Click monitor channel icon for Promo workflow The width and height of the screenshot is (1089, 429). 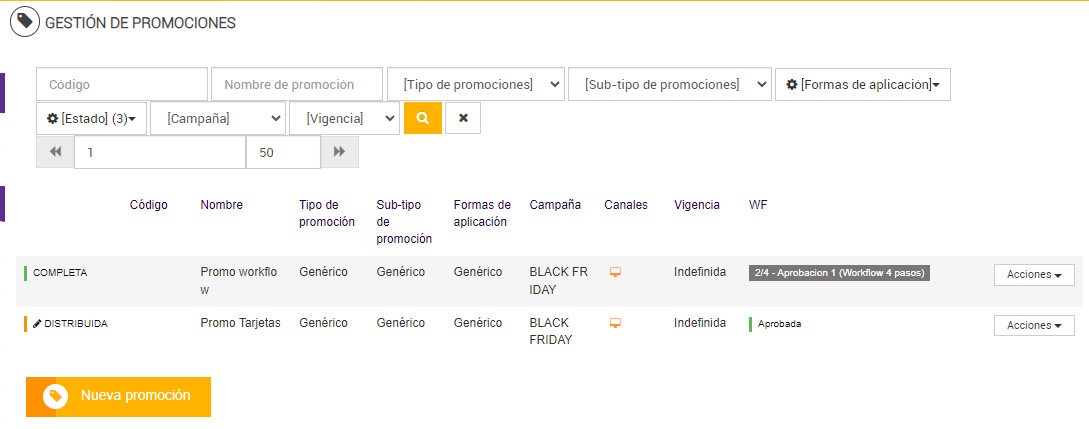pyautogui.click(x=616, y=272)
